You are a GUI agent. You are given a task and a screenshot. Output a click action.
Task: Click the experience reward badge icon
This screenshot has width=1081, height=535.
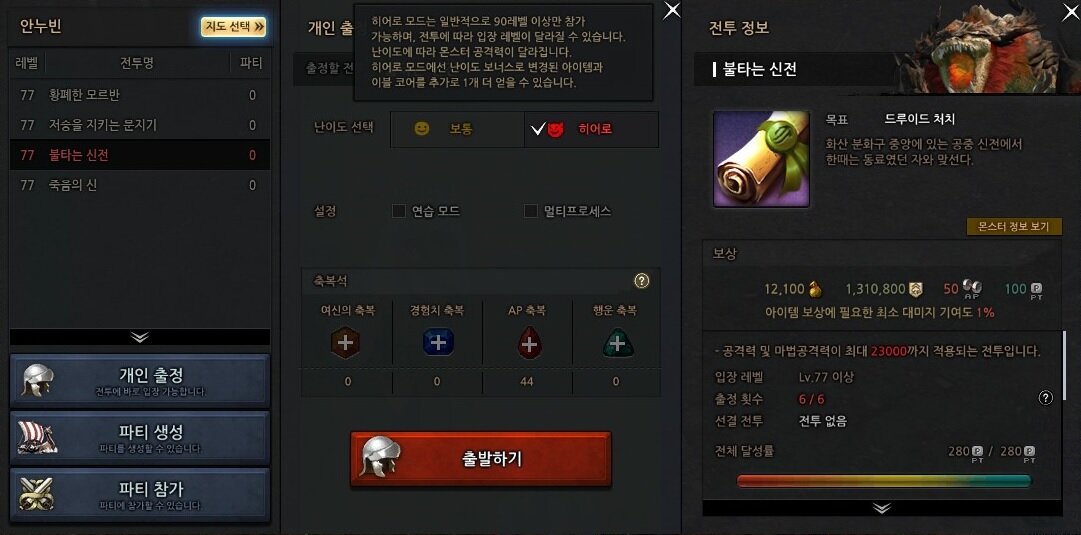(916, 290)
